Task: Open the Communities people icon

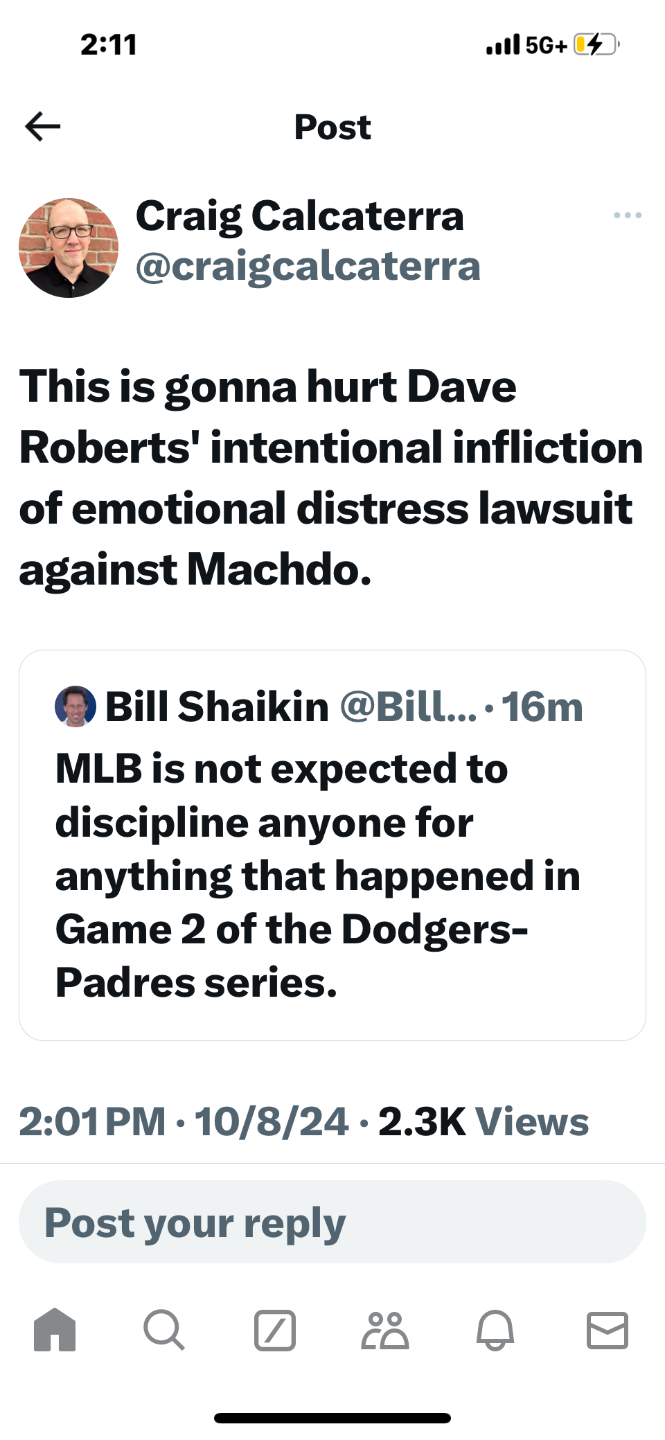Action: tap(385, 1330)
